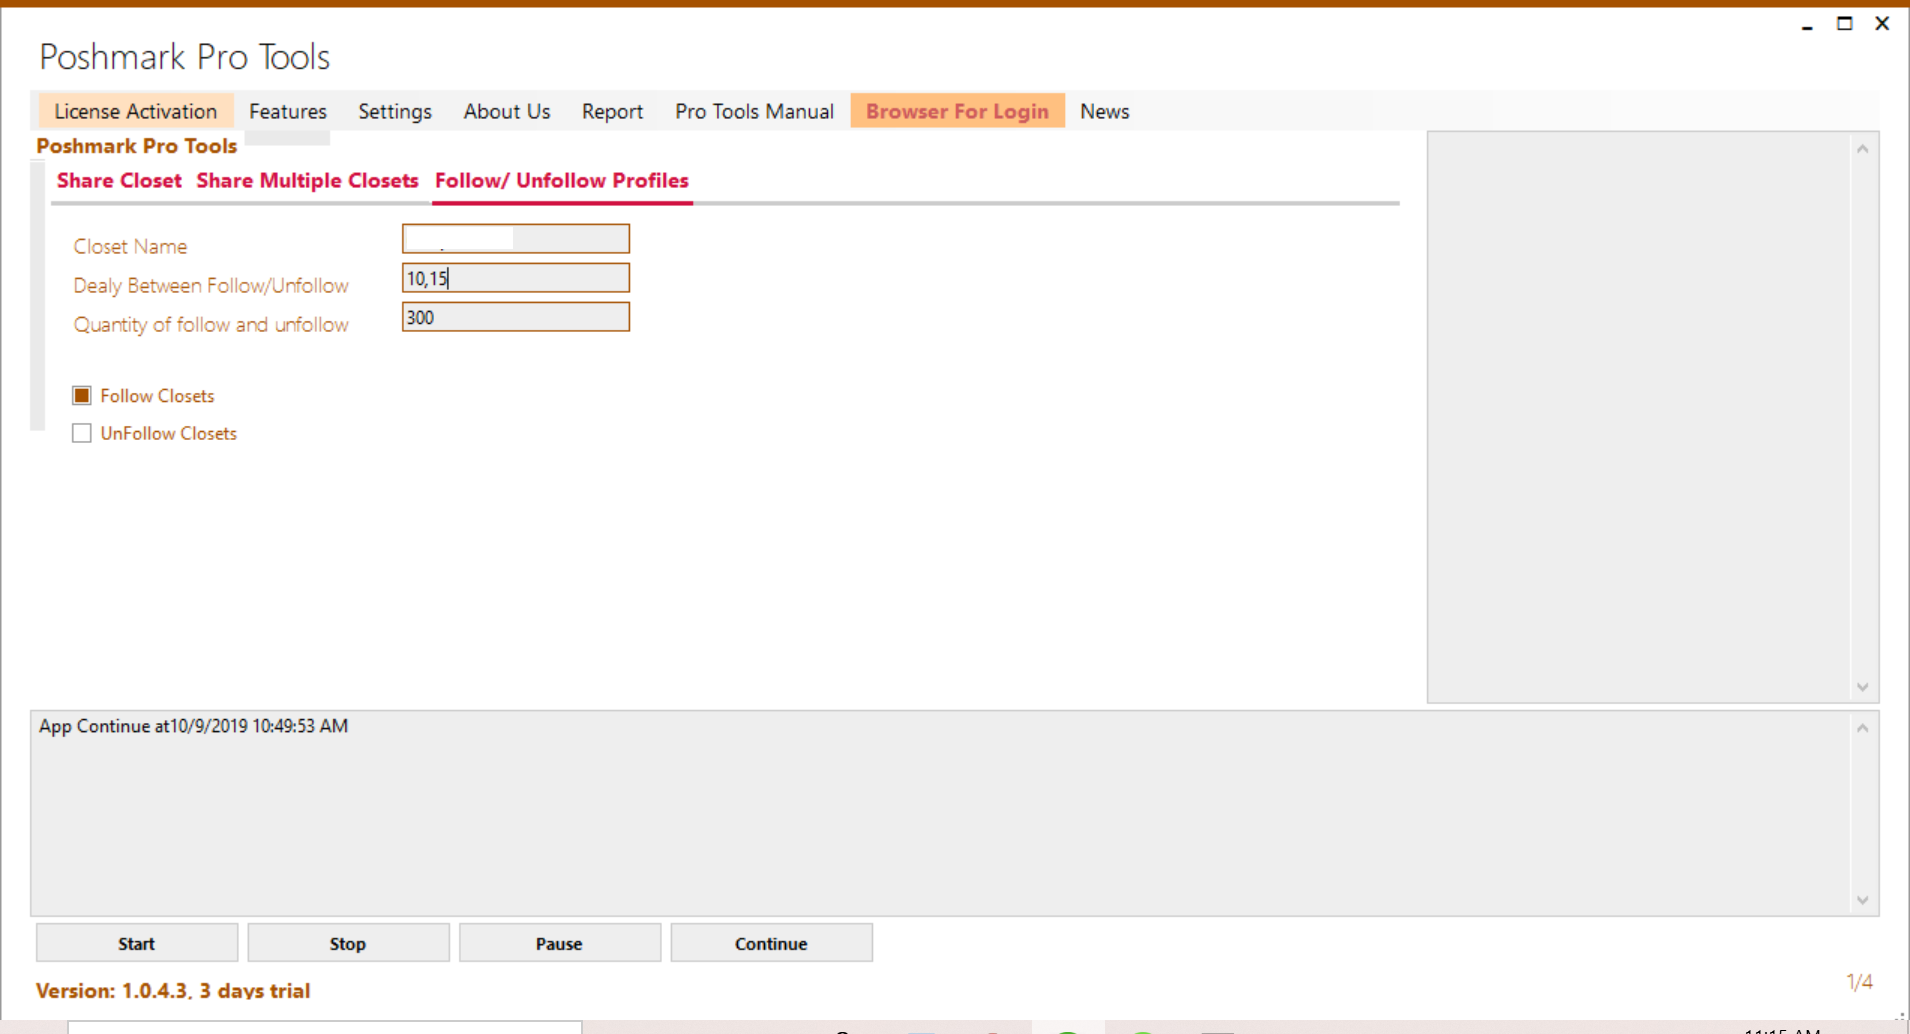This screenshot has height=1034, width=1910.
Task: Click the Pause button
Action: pos(559,943)
